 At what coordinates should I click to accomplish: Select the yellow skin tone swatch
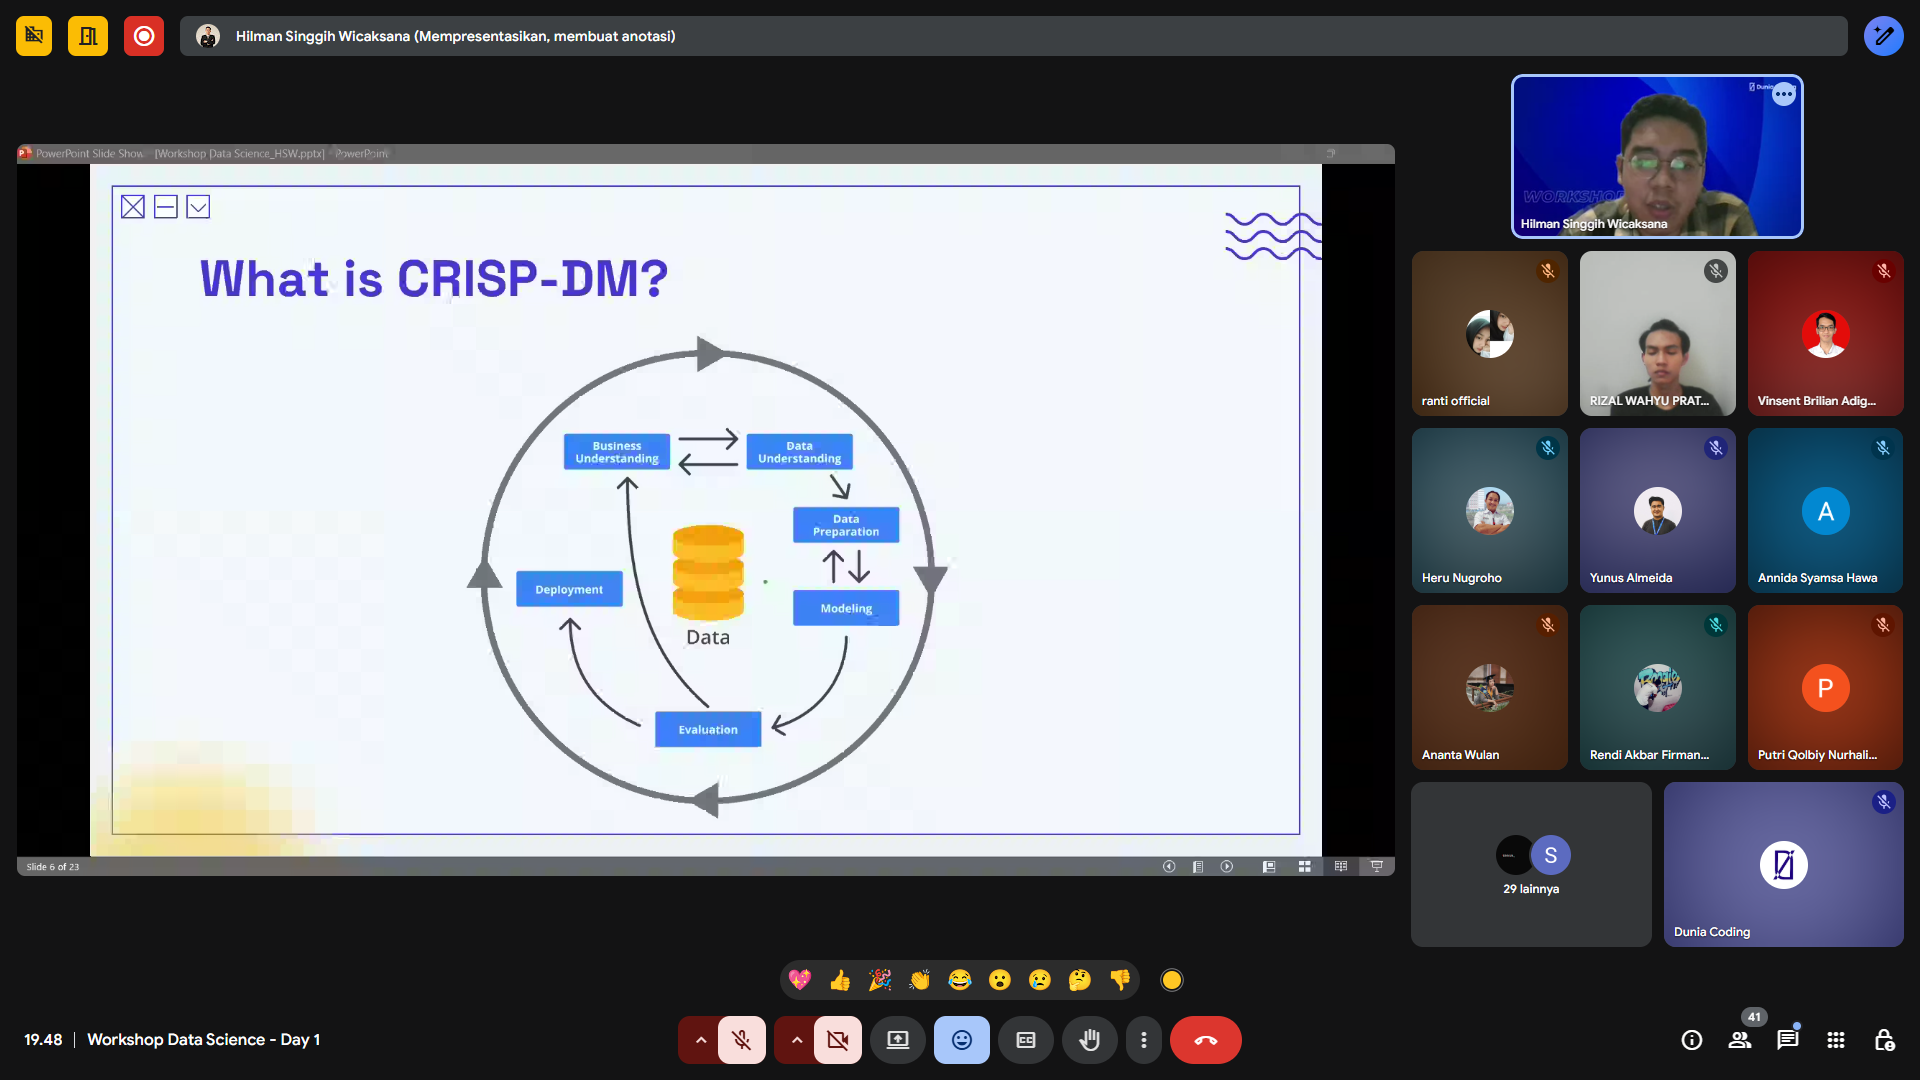coord(1172,980)
